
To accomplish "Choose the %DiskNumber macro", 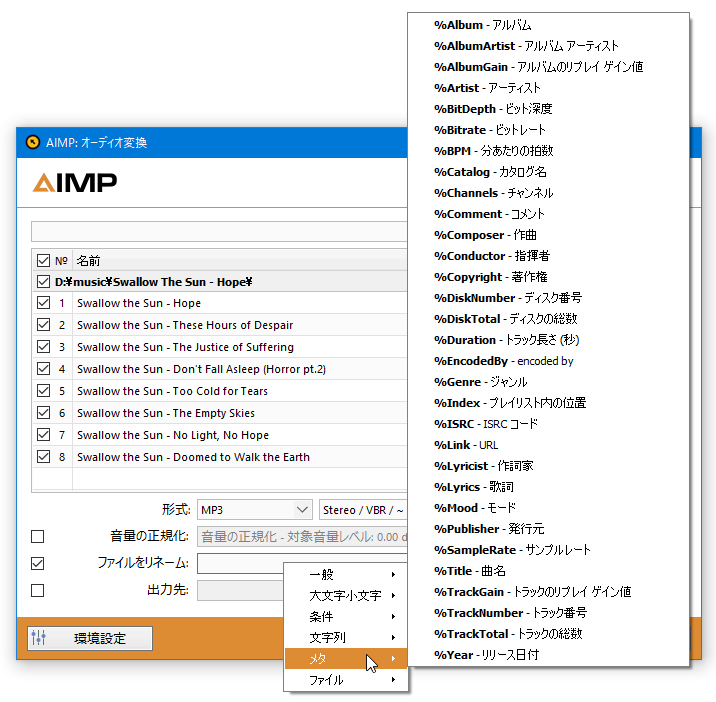I will pyautogui.click(x=548, y=298).
